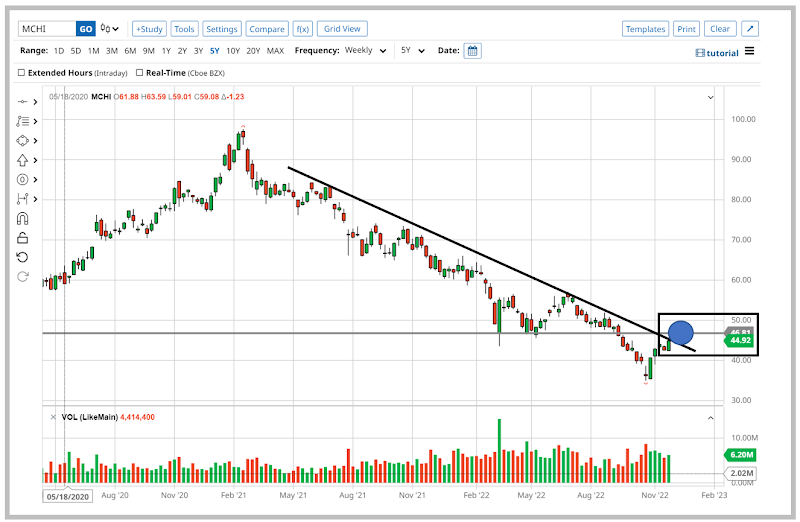Open the Tools menu
The width and height of the screenshot is (800, 522).
184,29
